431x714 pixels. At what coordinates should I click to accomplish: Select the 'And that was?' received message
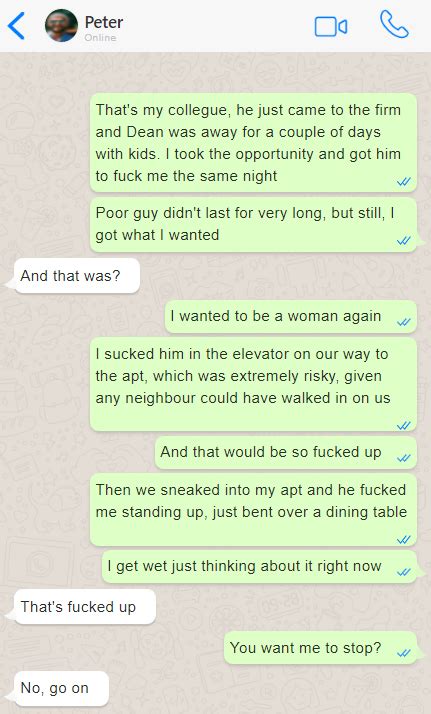(x=76, y=276)
